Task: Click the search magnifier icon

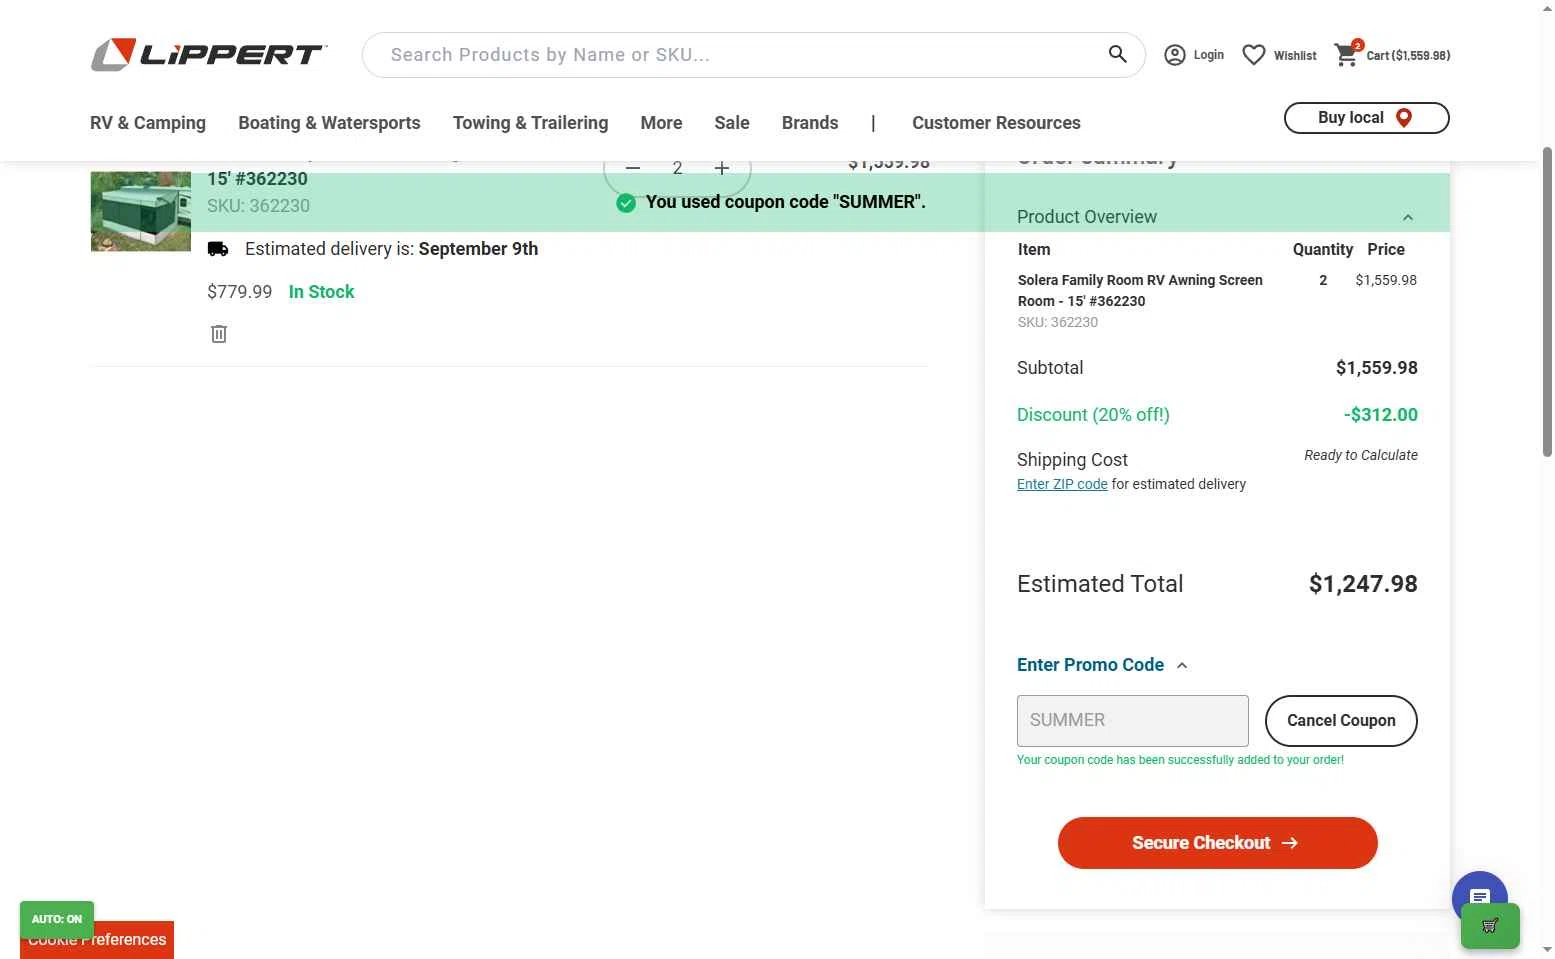Action: [x=1117, y=54]
